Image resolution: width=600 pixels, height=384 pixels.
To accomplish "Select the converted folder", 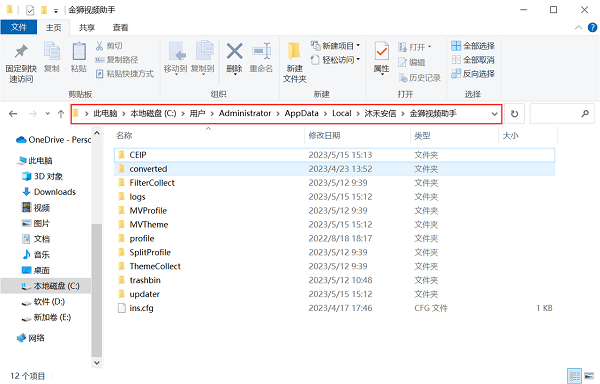I will [334, 169].
